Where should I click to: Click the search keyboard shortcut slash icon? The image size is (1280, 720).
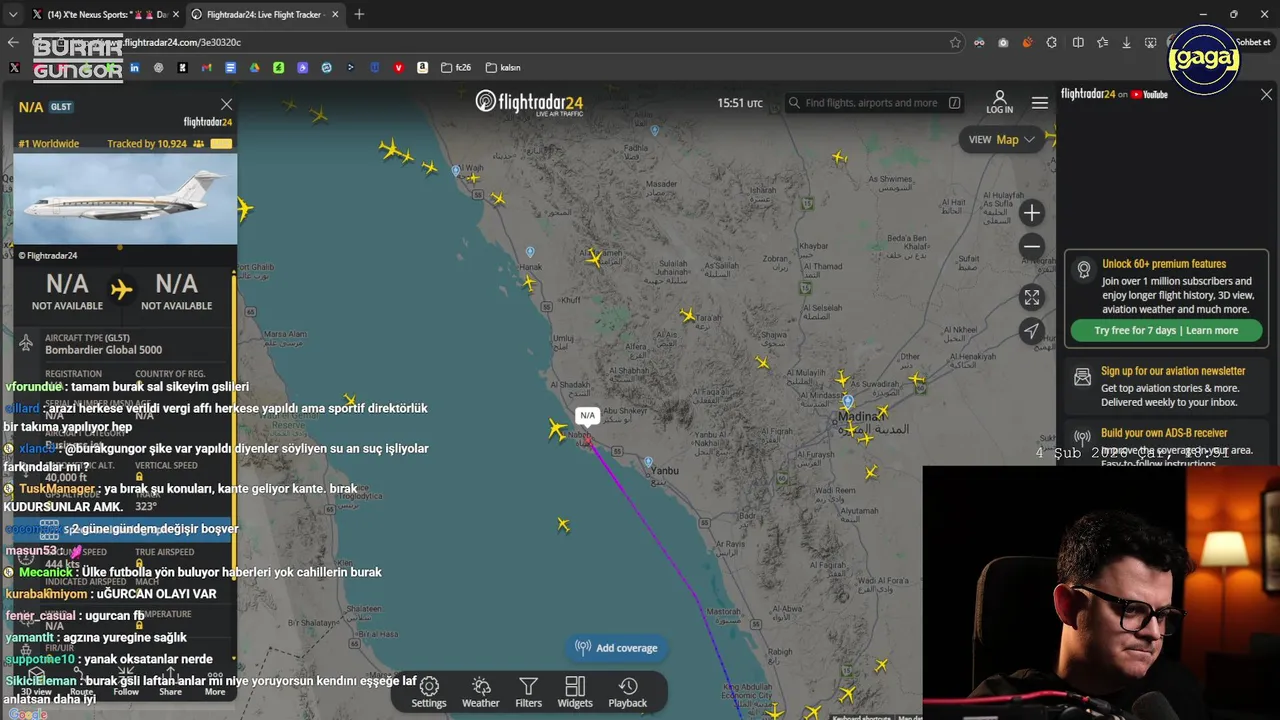pyautogui.click(x=955, y=103)
